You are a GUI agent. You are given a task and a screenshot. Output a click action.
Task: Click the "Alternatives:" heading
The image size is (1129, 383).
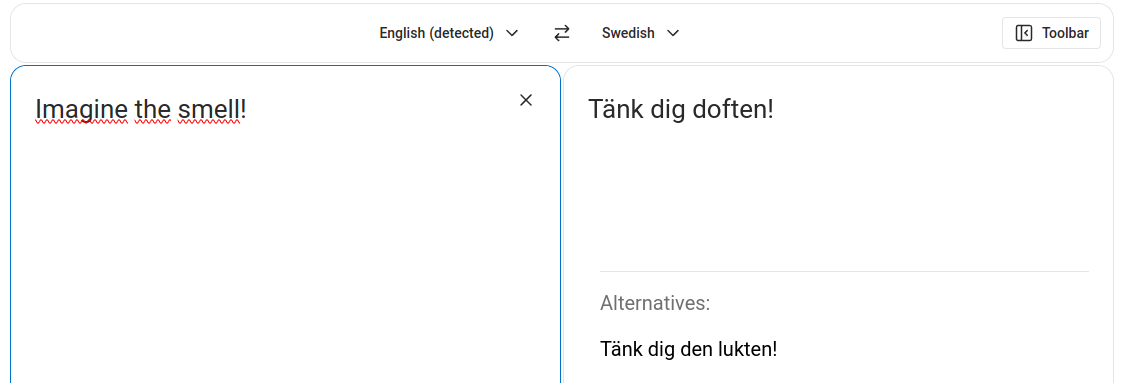tap(655, 303)
